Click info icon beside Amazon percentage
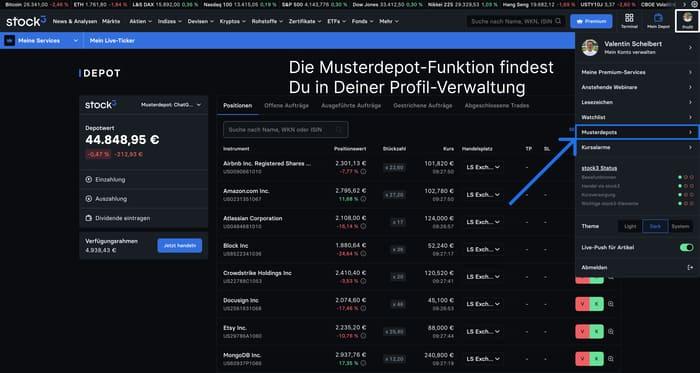The width and height of the screenshot is (700, 373). coord(363,199)
